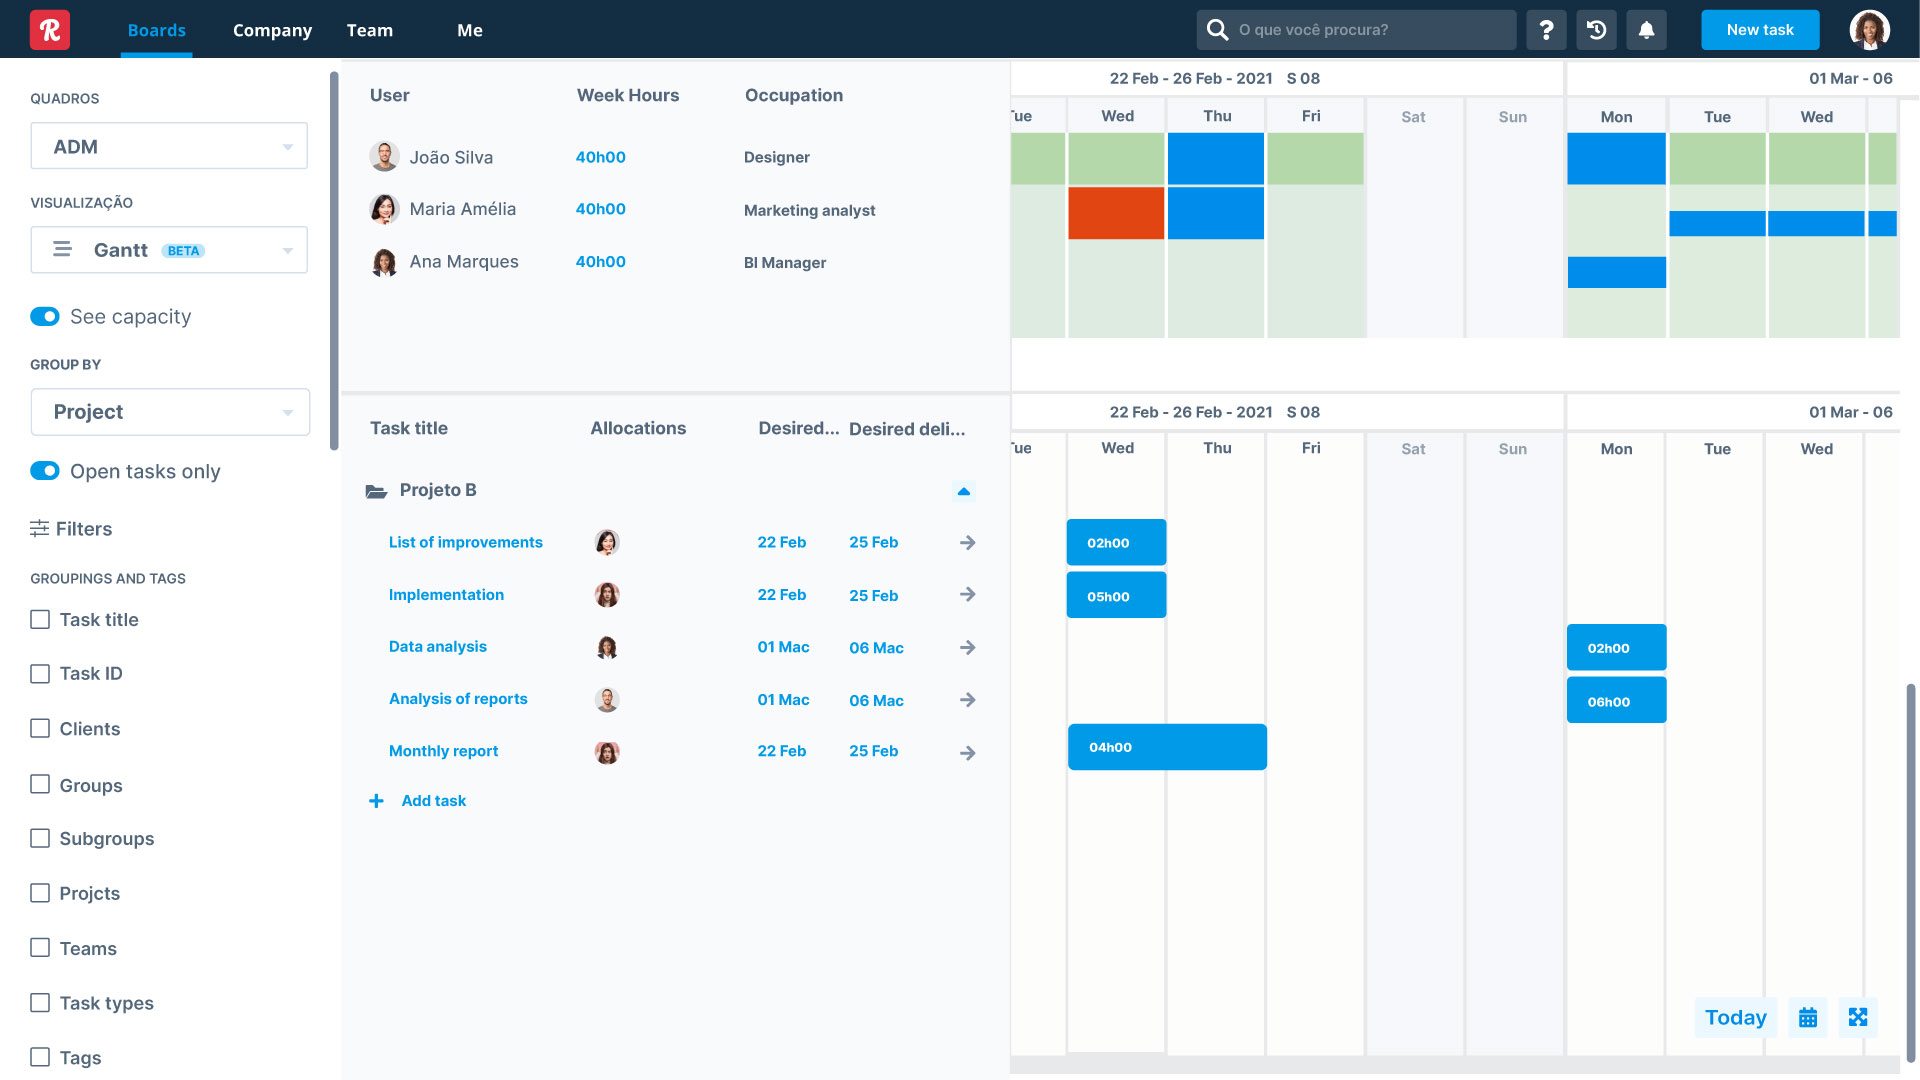Screen dimensions: 1920x1080
Task: Turn off Open tasks only toggle
Action: [45, 471]
